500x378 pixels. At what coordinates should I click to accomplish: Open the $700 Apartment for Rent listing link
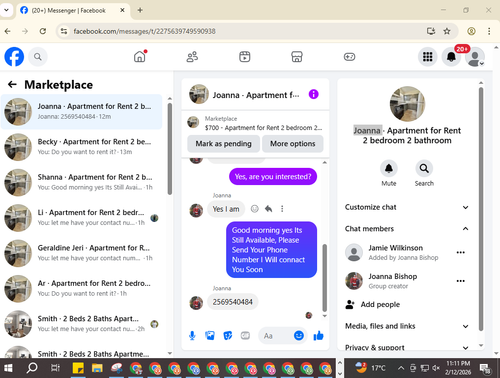[255, 123]
